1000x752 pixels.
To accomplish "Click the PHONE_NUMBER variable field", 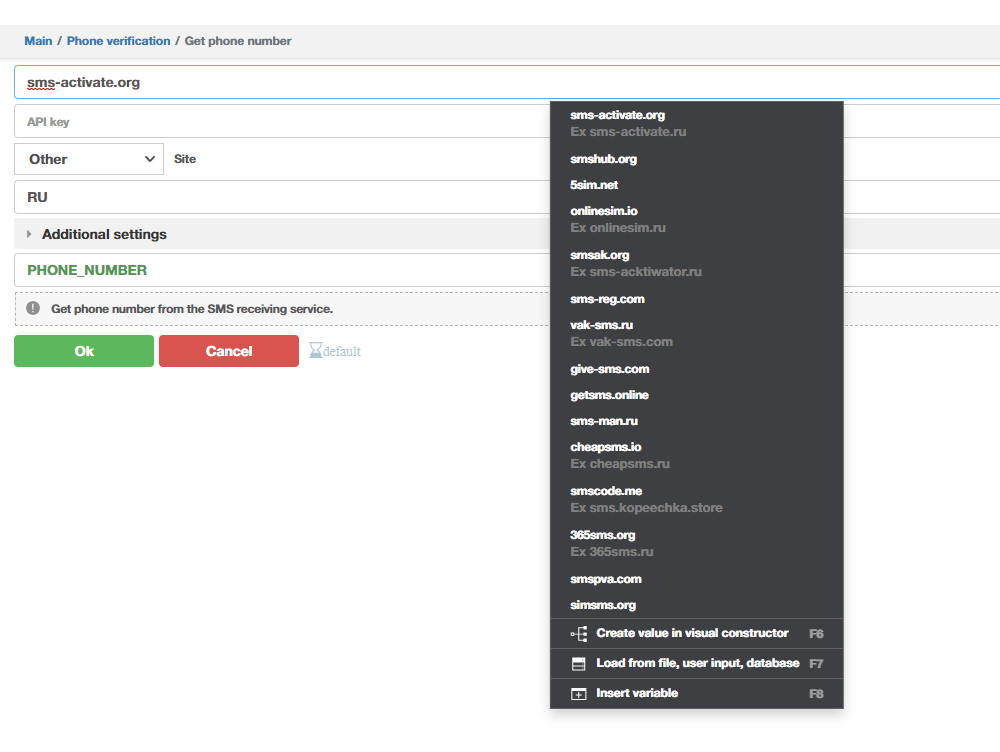I will pos(281,270).
